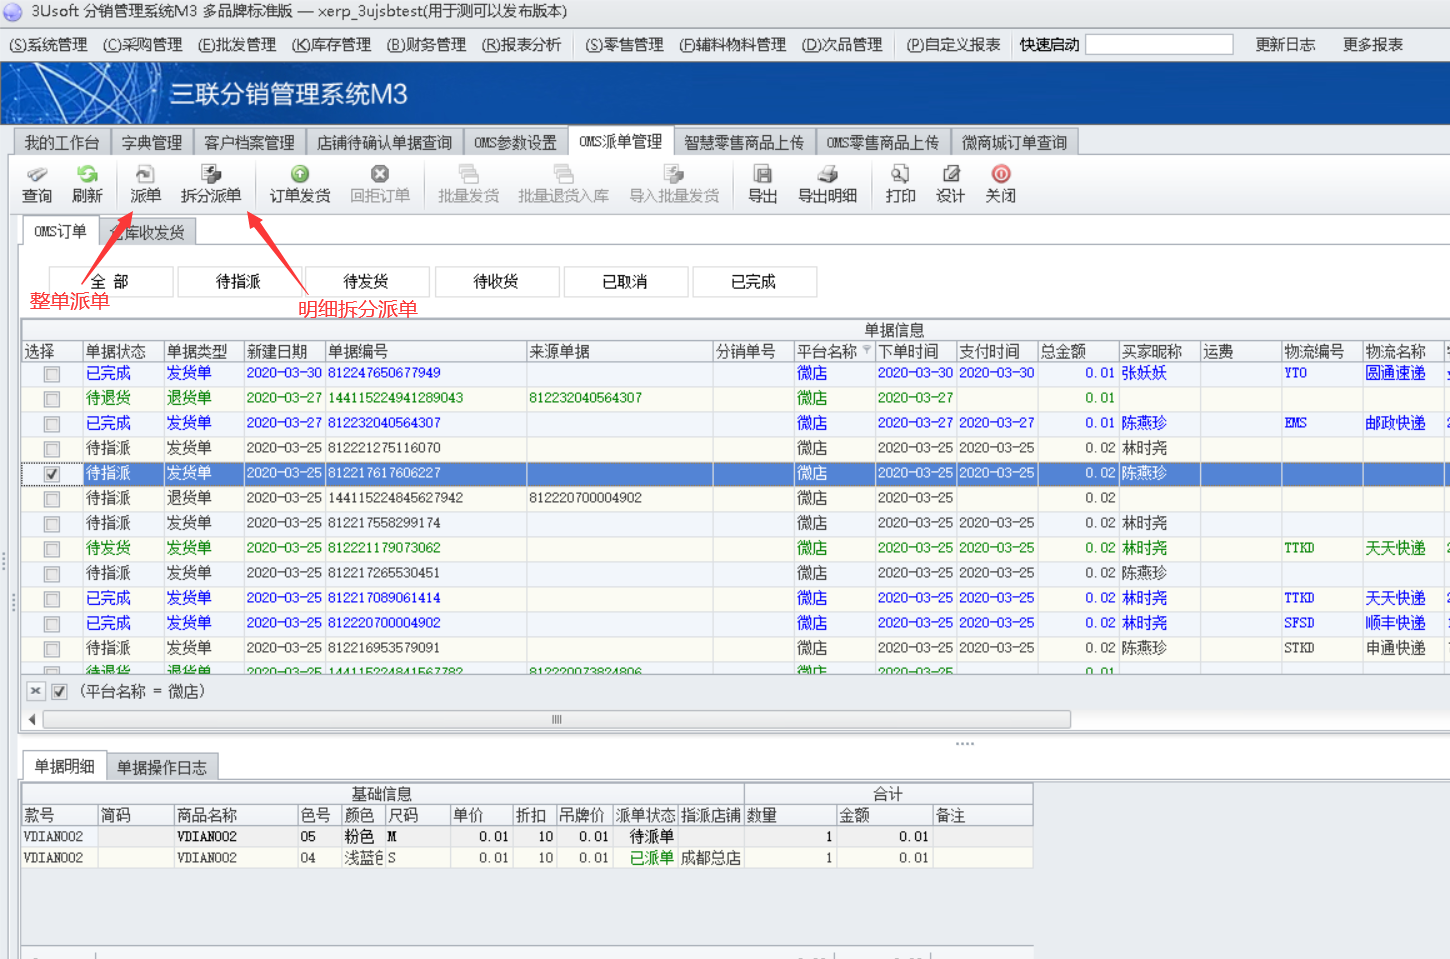Click the horizontal scrollbar of order grid

click(x=556, y=719)
